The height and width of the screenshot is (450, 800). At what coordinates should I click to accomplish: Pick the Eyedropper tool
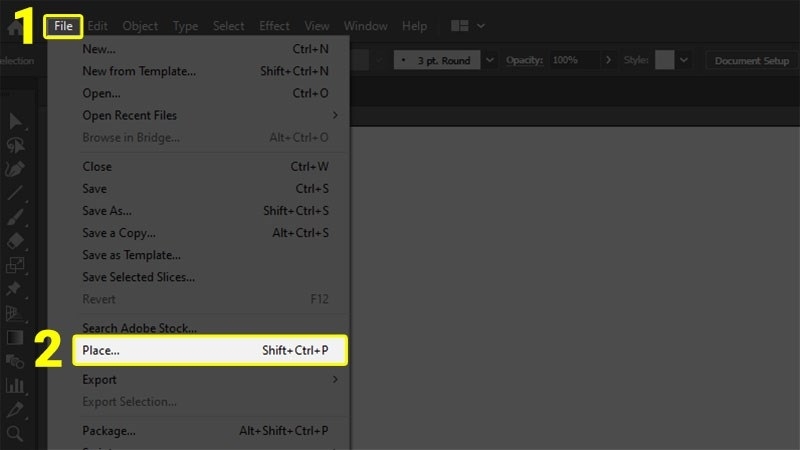click(x=15, y=409)
